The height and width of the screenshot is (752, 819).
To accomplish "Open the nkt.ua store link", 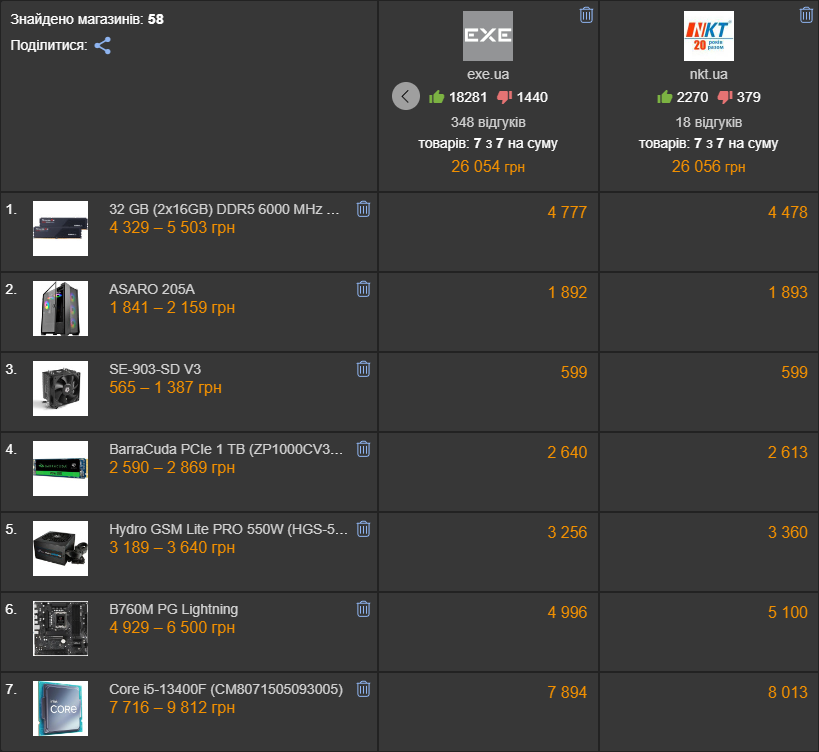I will [709, 74].
